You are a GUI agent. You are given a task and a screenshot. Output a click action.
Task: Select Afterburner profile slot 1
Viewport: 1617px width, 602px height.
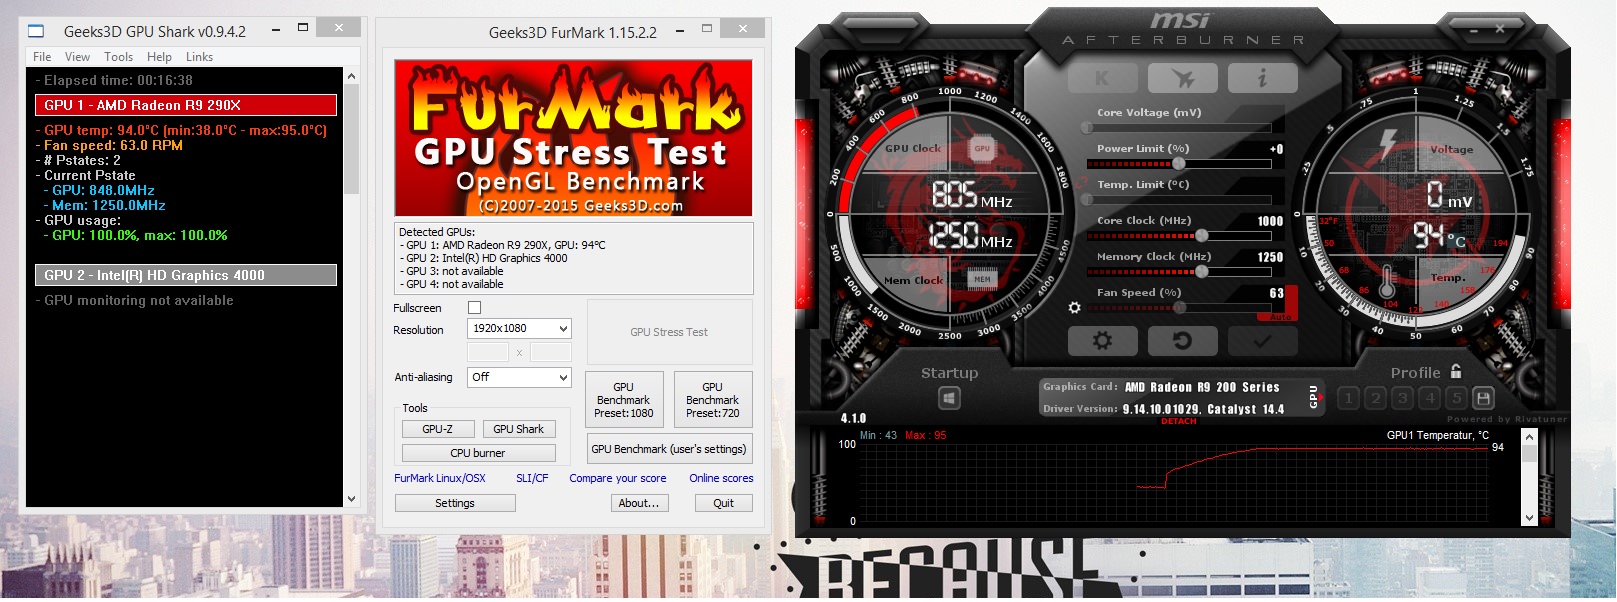click(x=1348, y=398)
